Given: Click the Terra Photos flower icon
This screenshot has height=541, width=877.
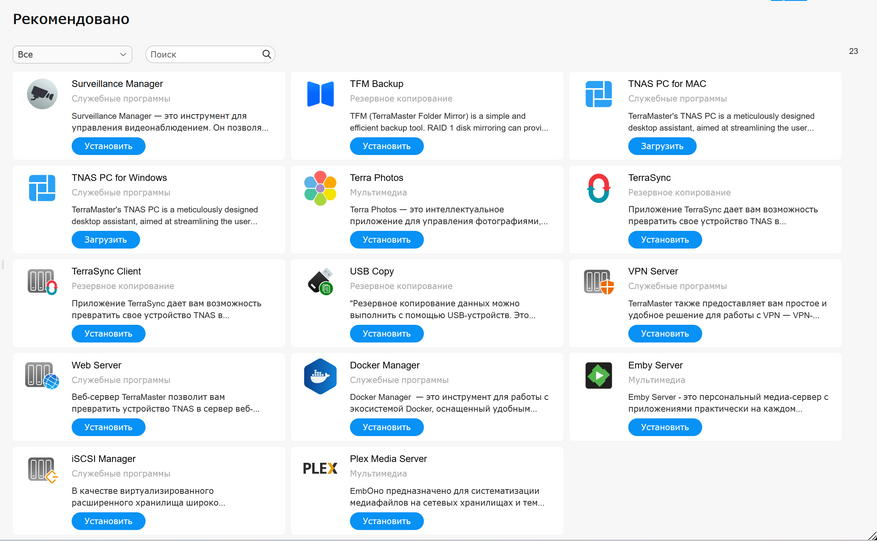Looking at the screenshot, I should click(x=320, y=188).
